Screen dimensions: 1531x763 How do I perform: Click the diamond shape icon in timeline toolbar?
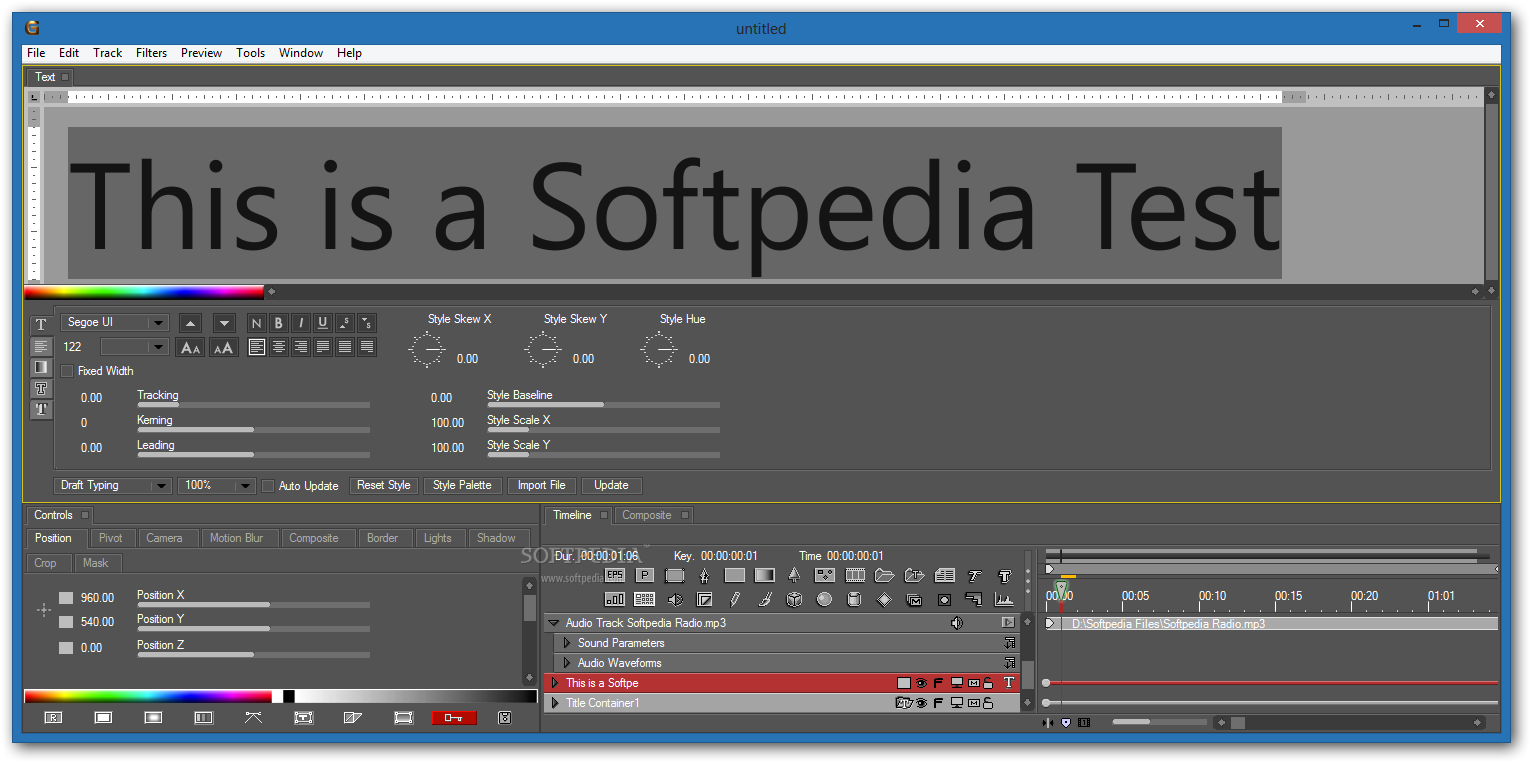884,599
